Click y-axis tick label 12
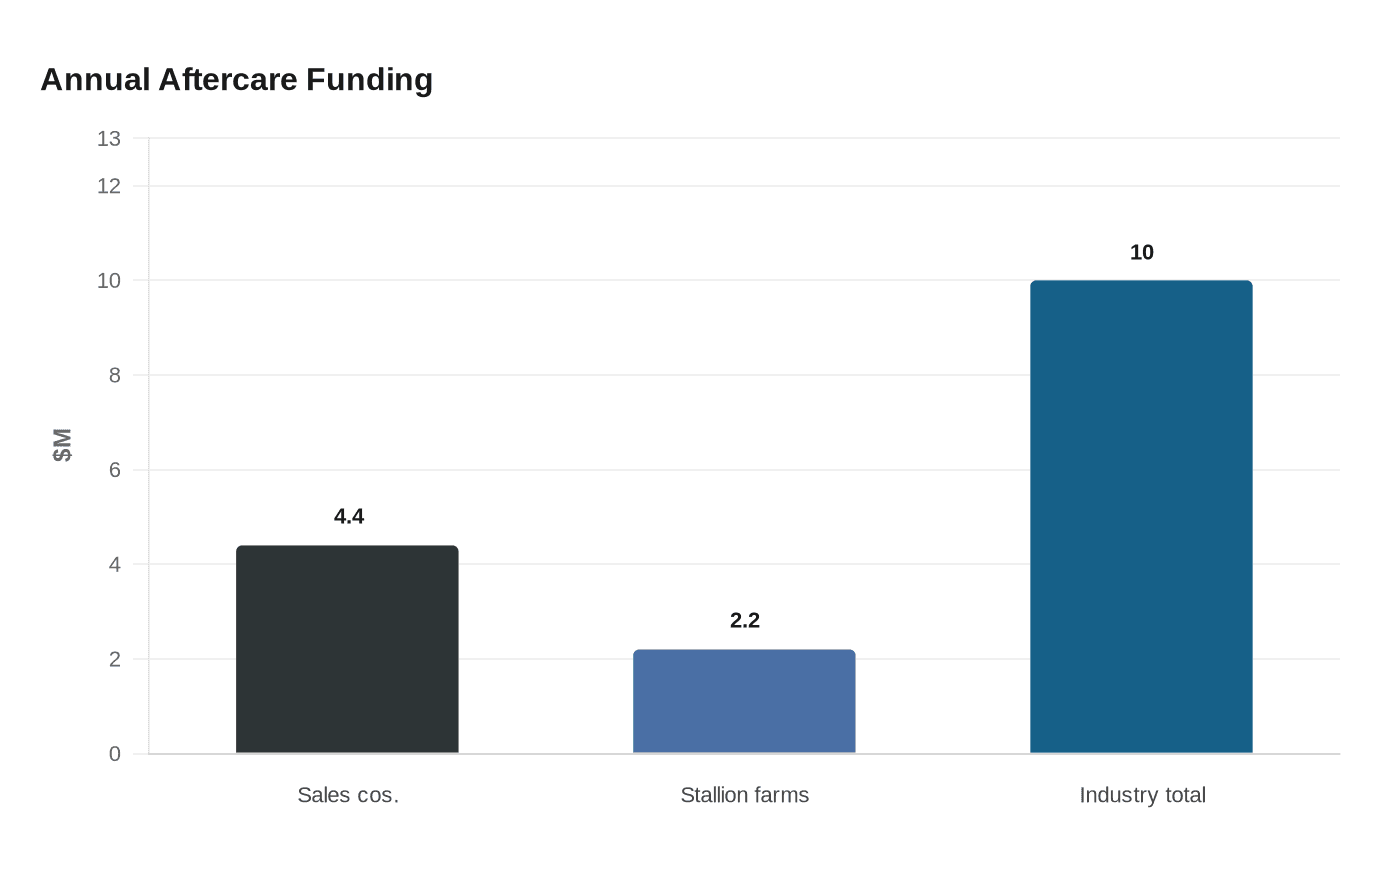Viewport: 1400px width, 880px height. [x=109, y=186]
